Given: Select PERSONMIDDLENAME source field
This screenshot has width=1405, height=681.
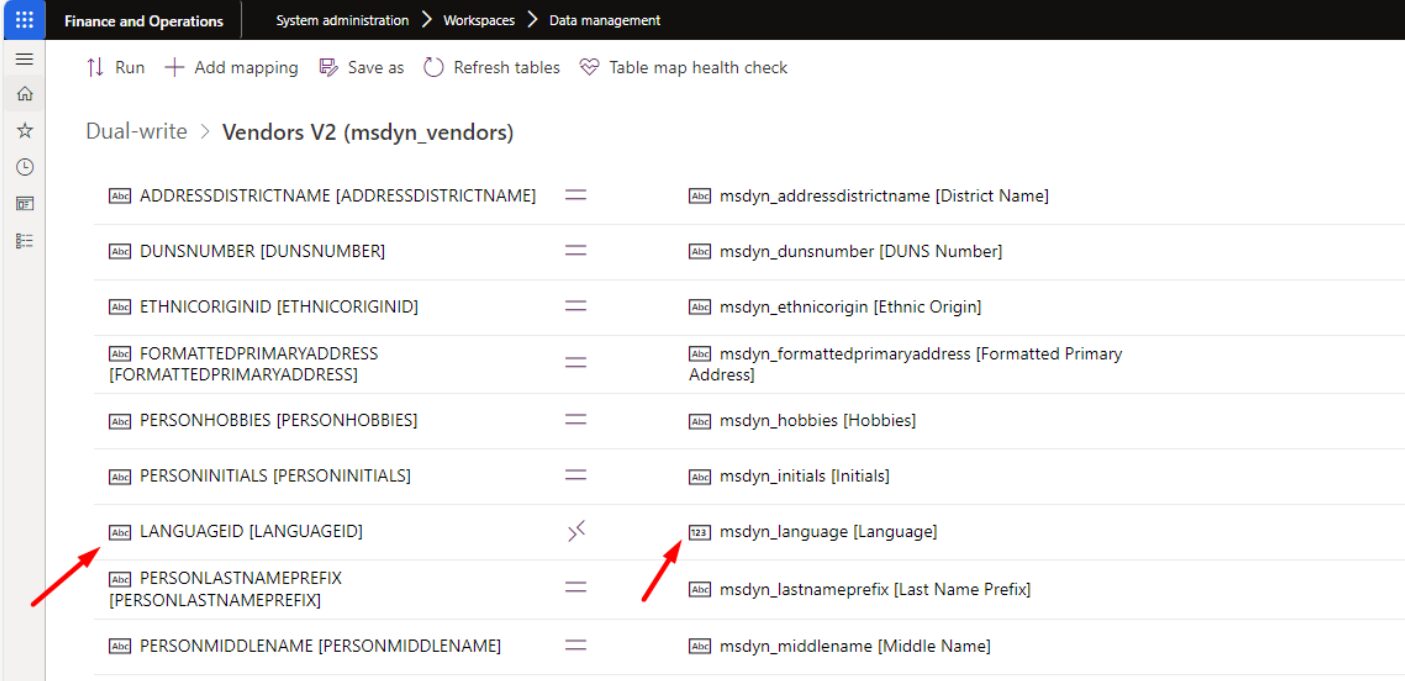Looking at the screenshot, I should (320, 646).
